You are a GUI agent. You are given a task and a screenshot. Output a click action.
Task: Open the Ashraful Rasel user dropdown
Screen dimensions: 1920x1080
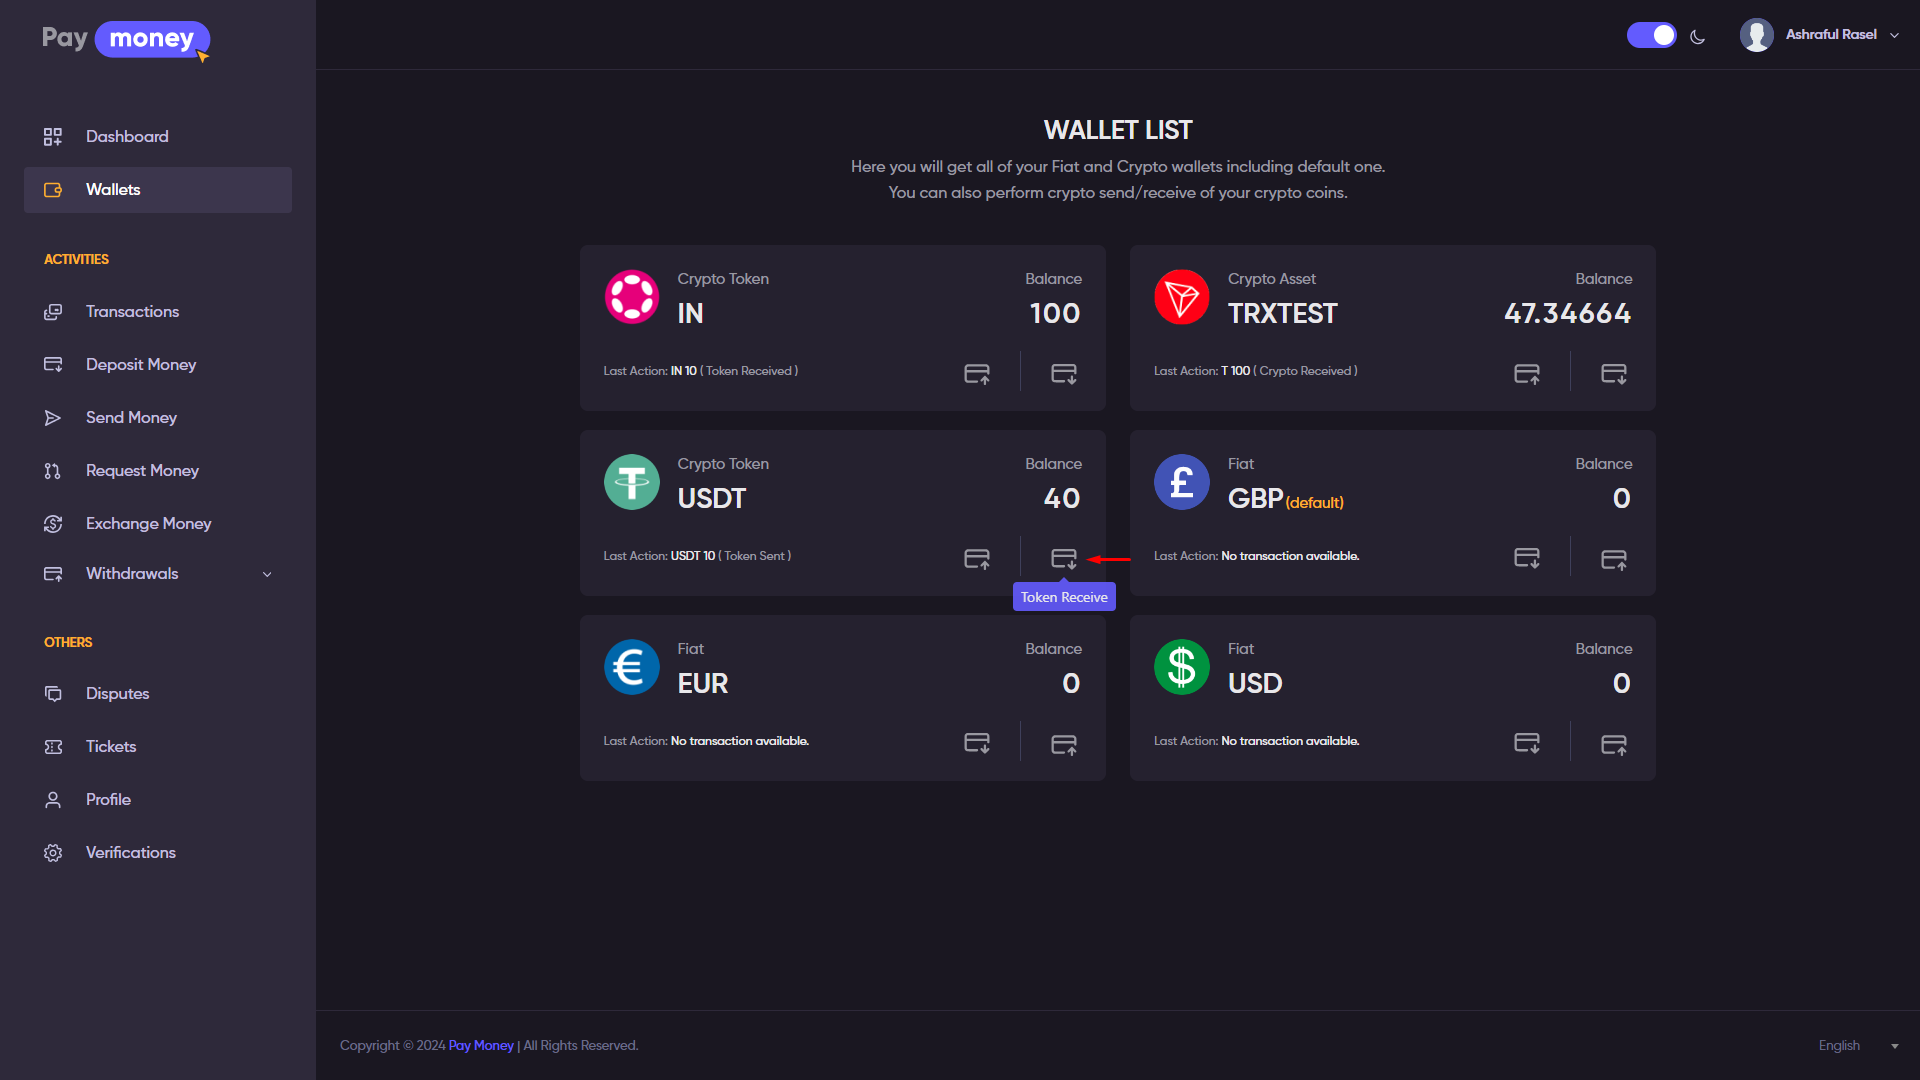tap(1820, 35)
